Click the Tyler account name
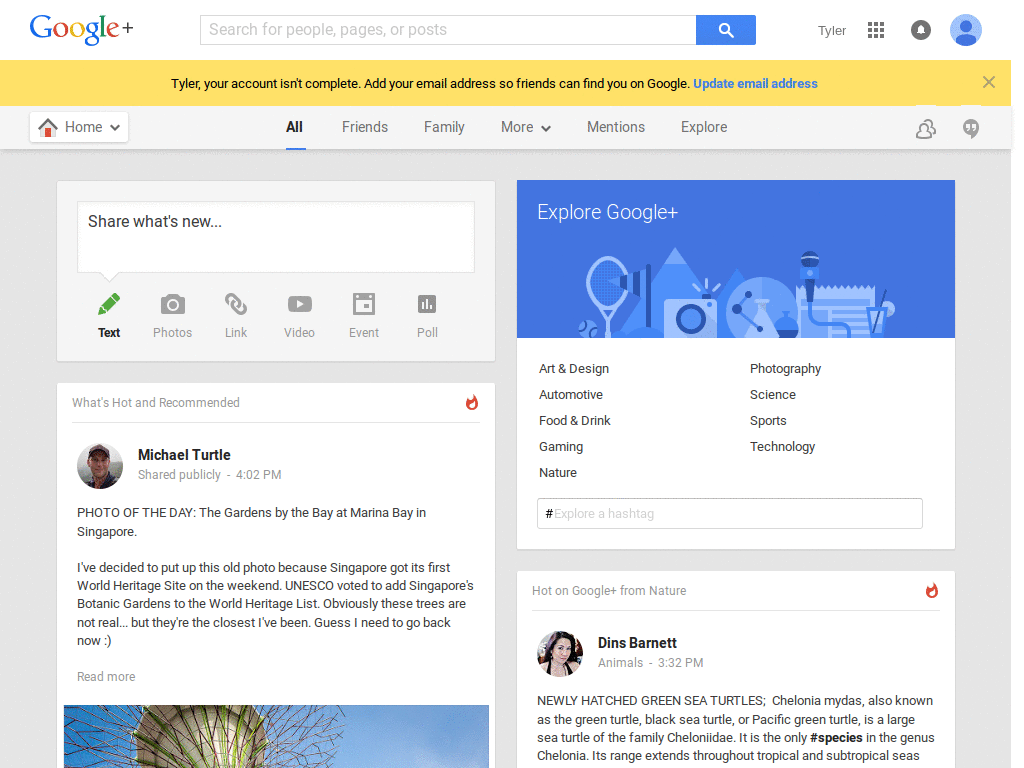The image size is (1024, 768). pyautogui.click(x=832, y=31)
